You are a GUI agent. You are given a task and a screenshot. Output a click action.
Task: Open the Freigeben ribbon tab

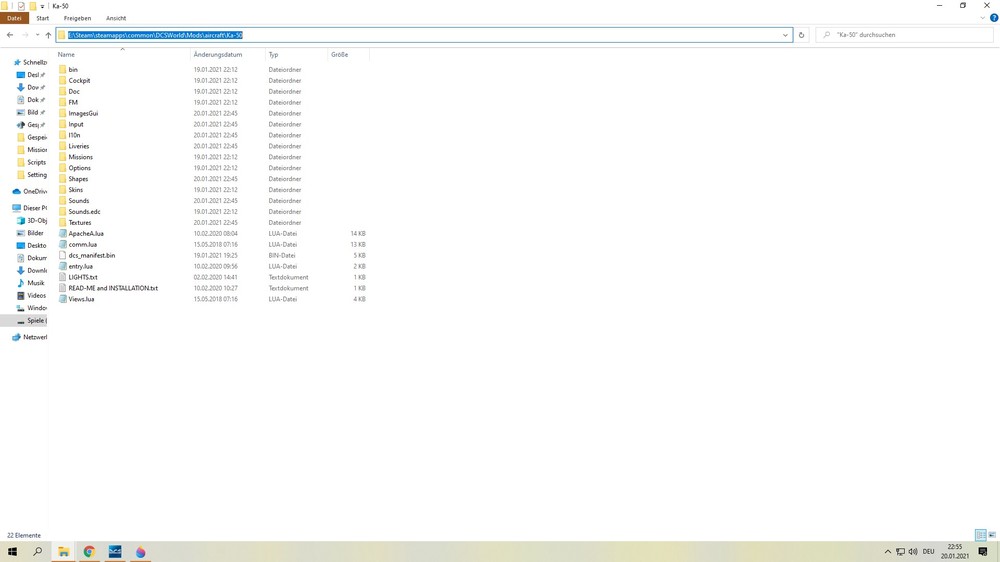(77, 18)
